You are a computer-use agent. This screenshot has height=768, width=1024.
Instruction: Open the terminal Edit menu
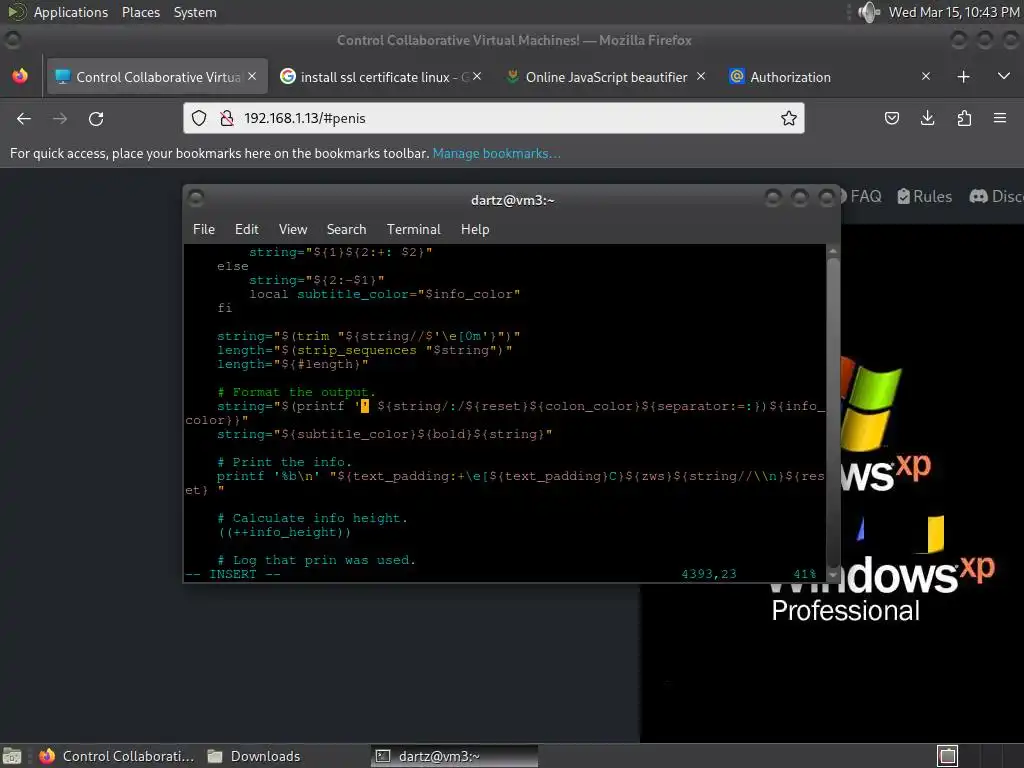coord(247,229)
